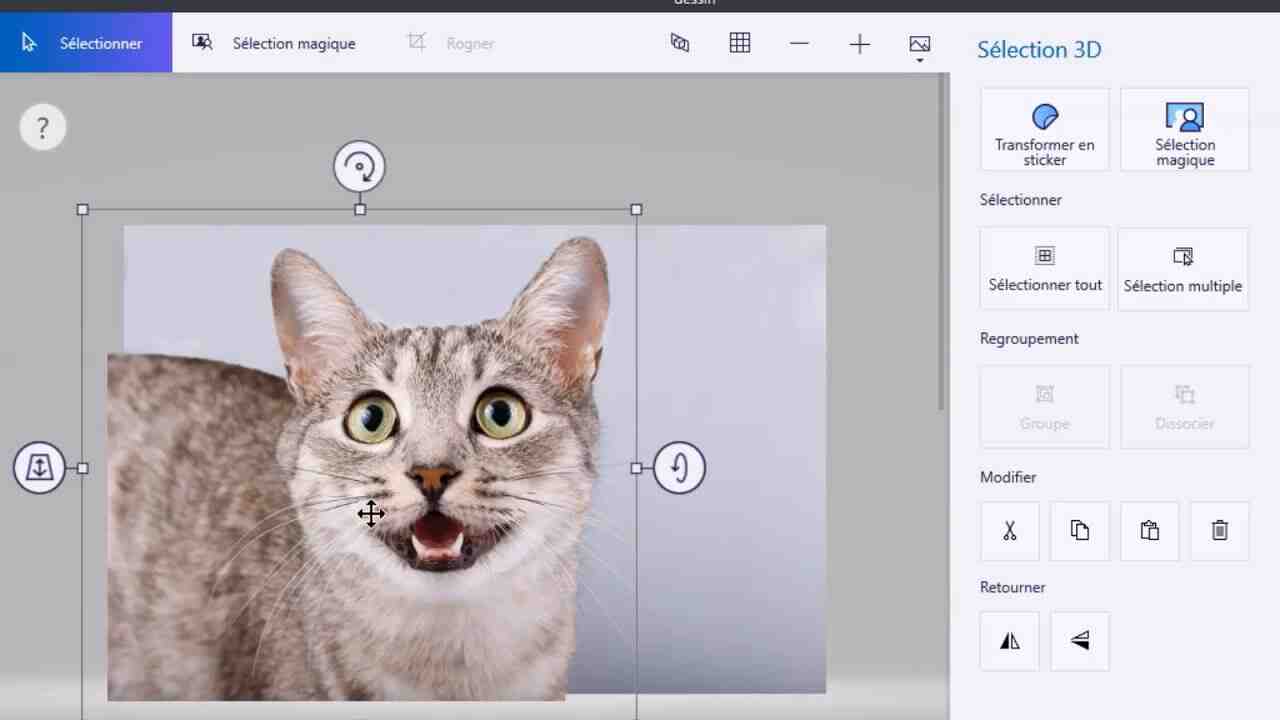Open Sélection magique in the top toolbar

(274, 43)
